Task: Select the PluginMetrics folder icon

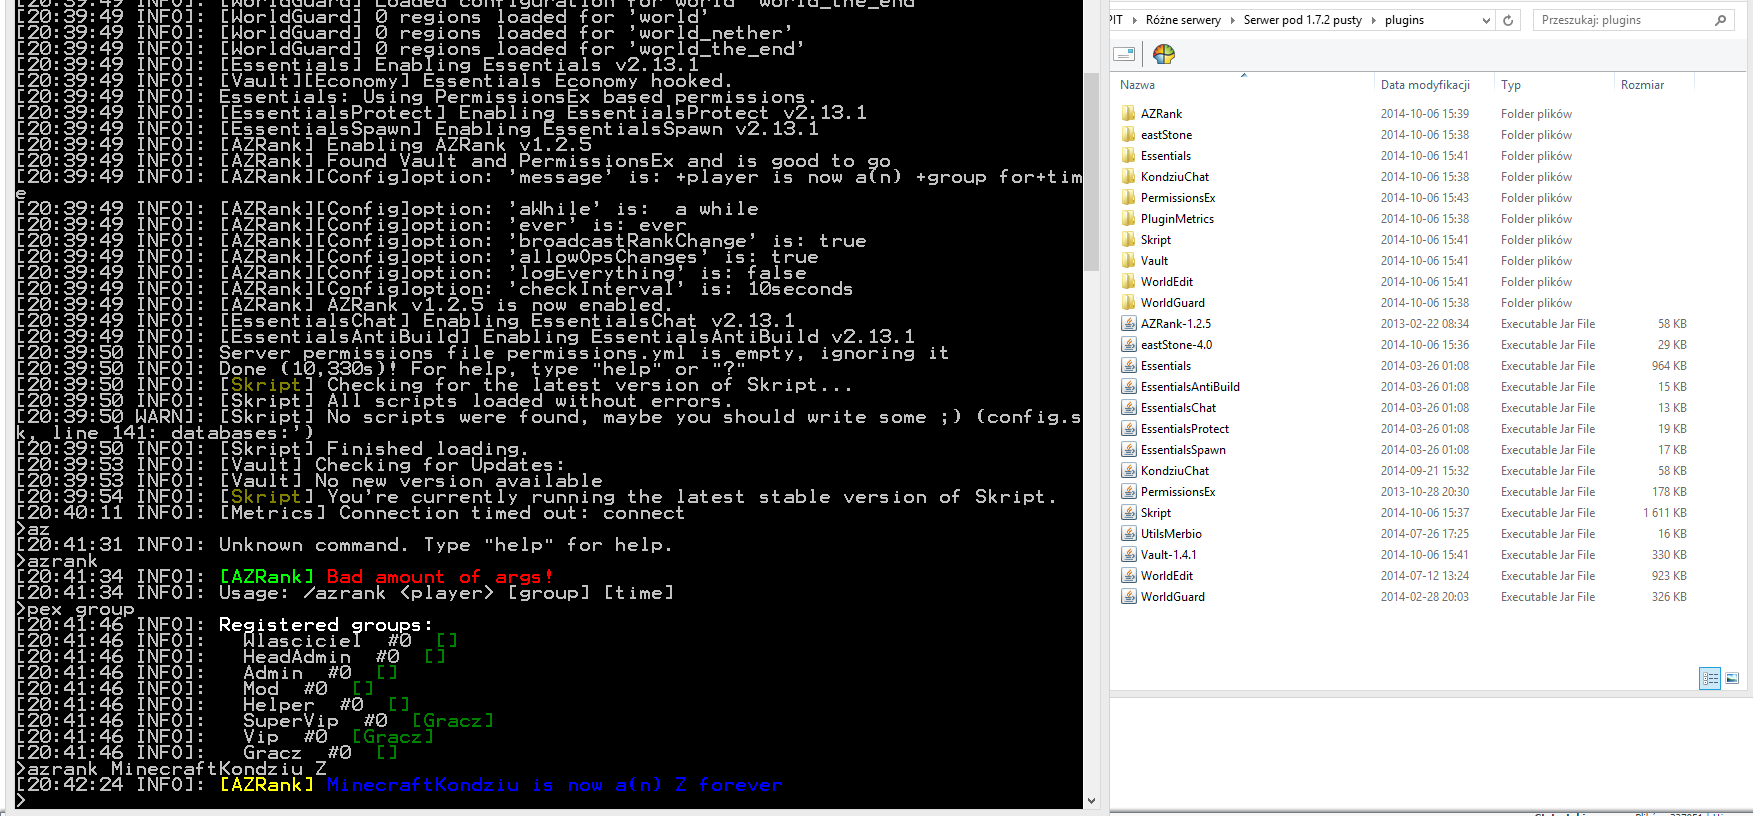Action: tap(1129, 219)
